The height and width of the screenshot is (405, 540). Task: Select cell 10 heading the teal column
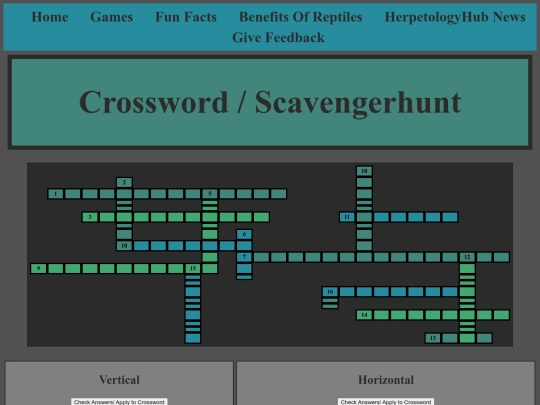(x=364, y=171)
